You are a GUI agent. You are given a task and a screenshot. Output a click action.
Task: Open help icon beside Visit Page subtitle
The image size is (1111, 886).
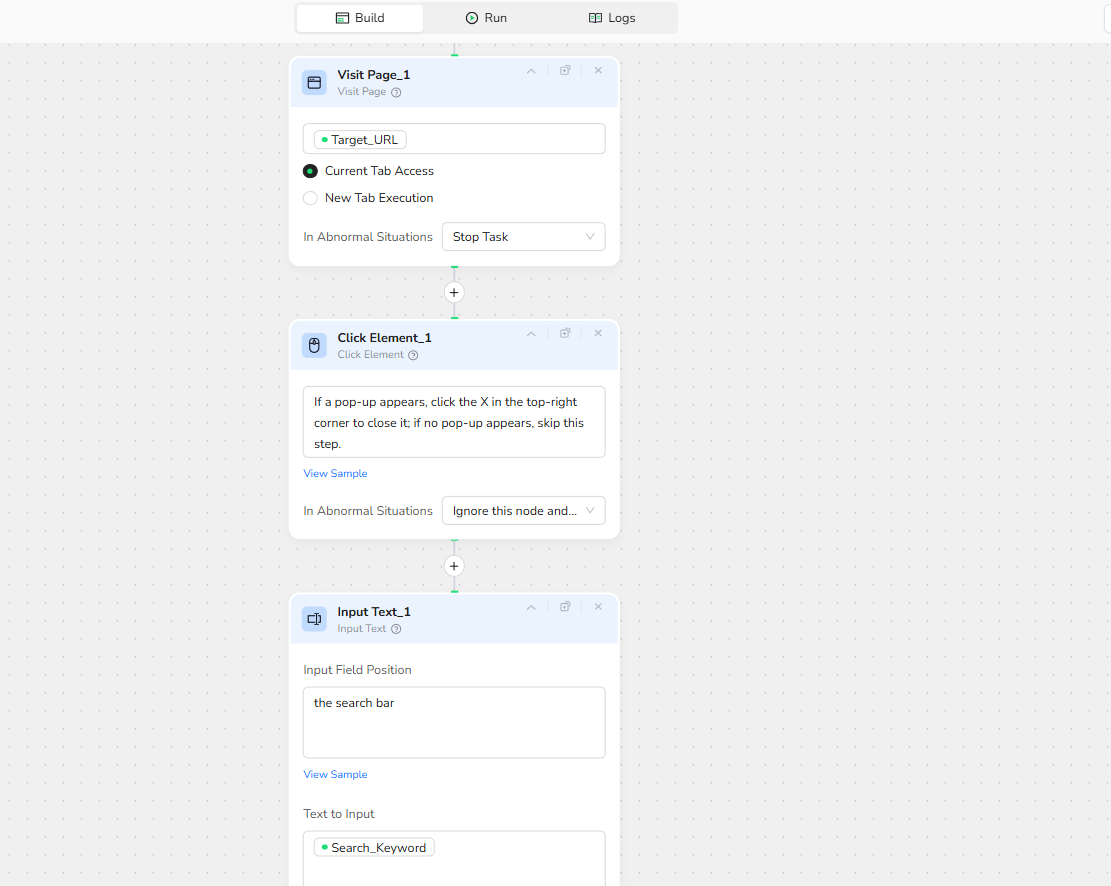396,92
